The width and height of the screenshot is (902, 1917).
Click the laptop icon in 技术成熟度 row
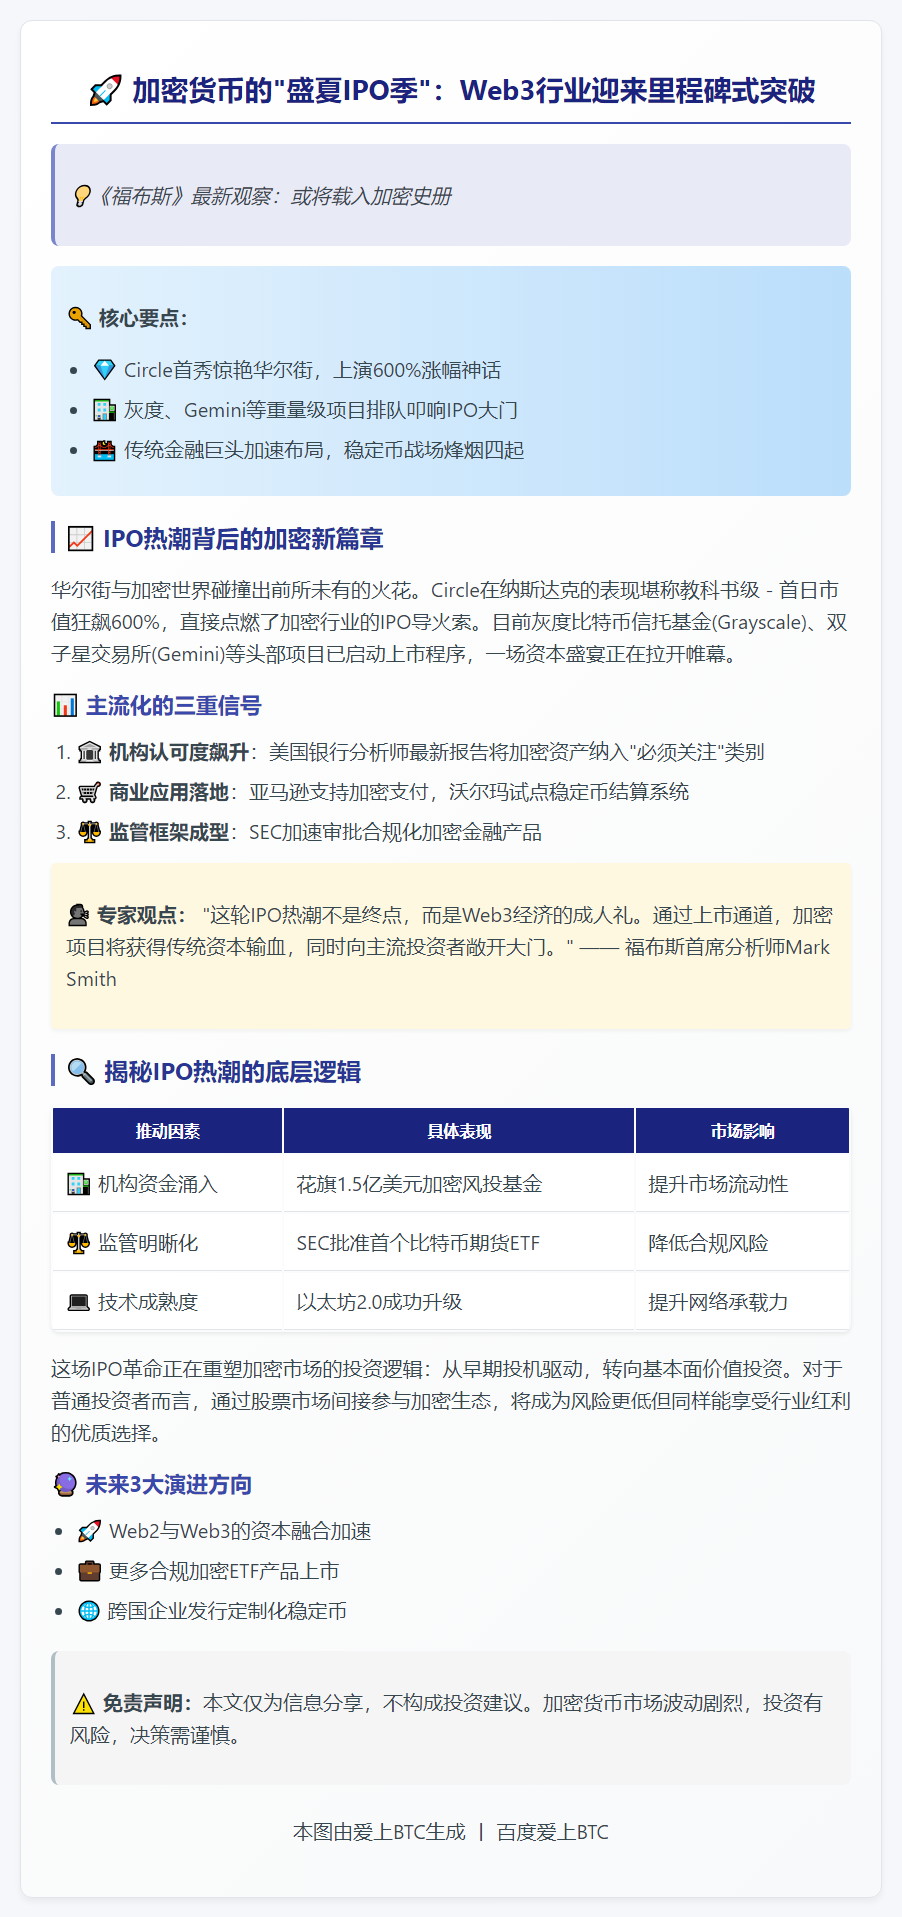click(x=78, y=1302)
